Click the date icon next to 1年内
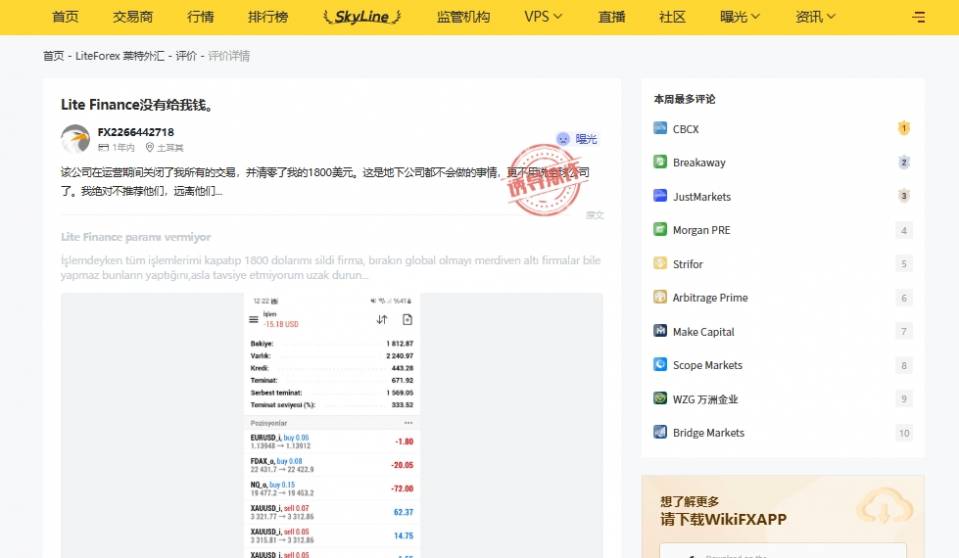Image resolution: width=959 pixels, height=558 pixels. 103,147
